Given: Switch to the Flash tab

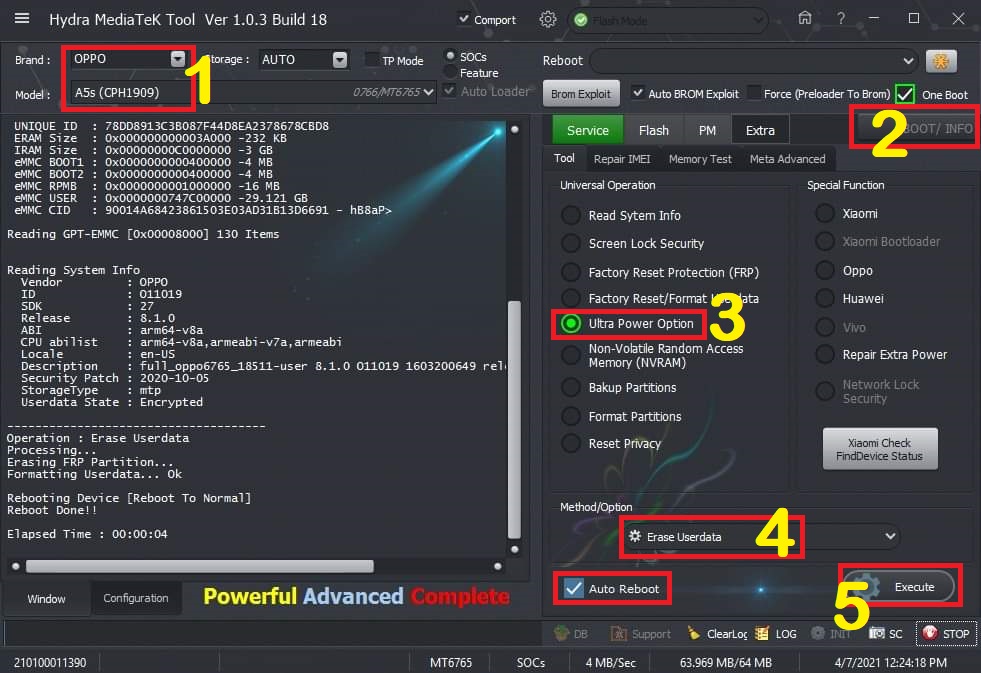Looking at the screenshot, I should point(654,130).
